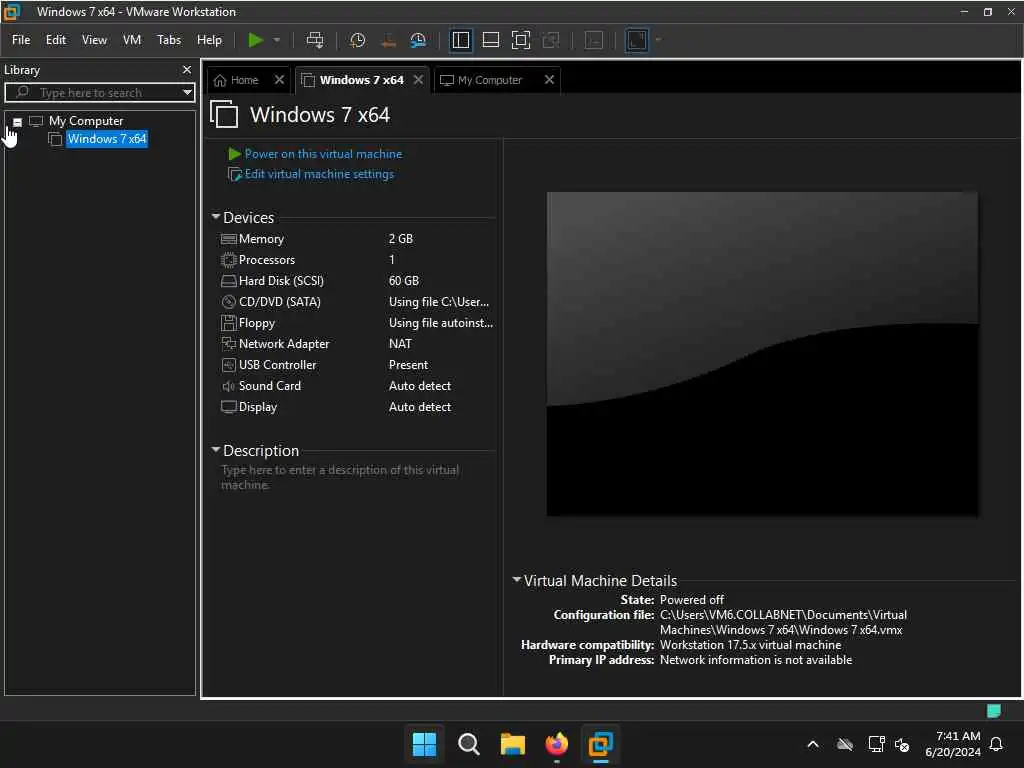Click the Sound Card device icon
The image size is (1024, 768).
[x=229, y=386]
